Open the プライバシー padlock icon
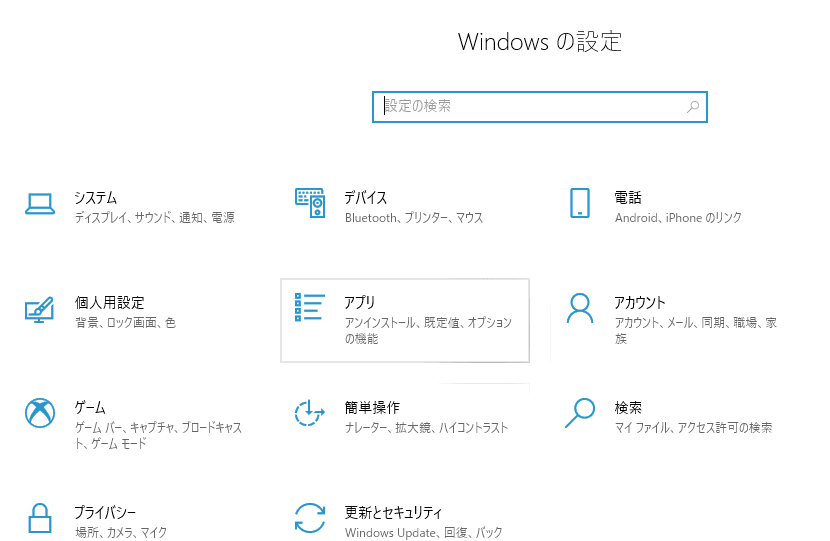This screenshot has height=541, width=830. 40,518
